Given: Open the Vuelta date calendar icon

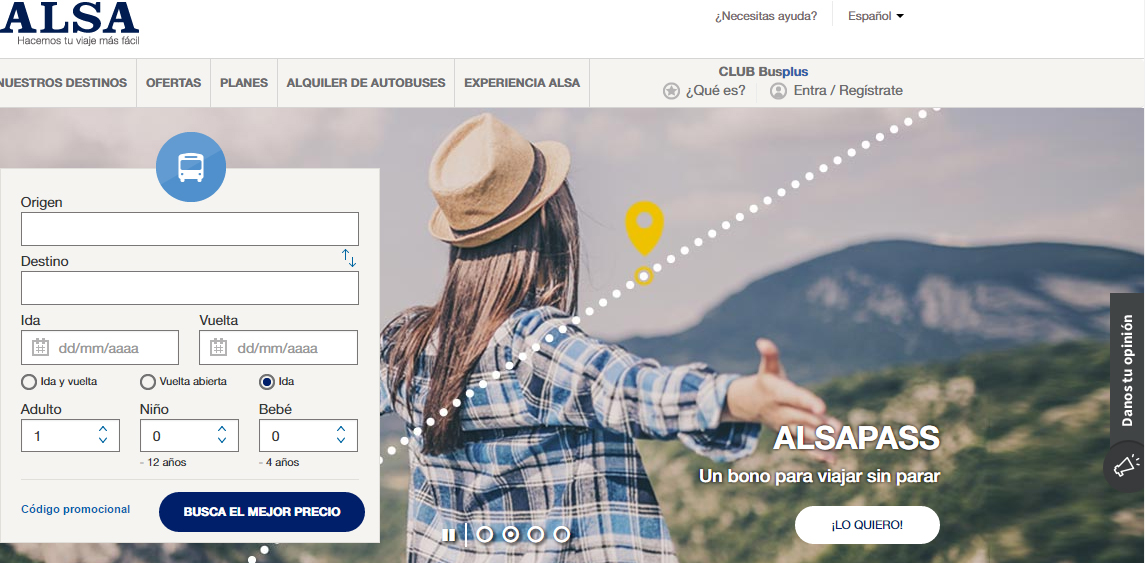Looking at the screenshot, I should pos(218,348).
